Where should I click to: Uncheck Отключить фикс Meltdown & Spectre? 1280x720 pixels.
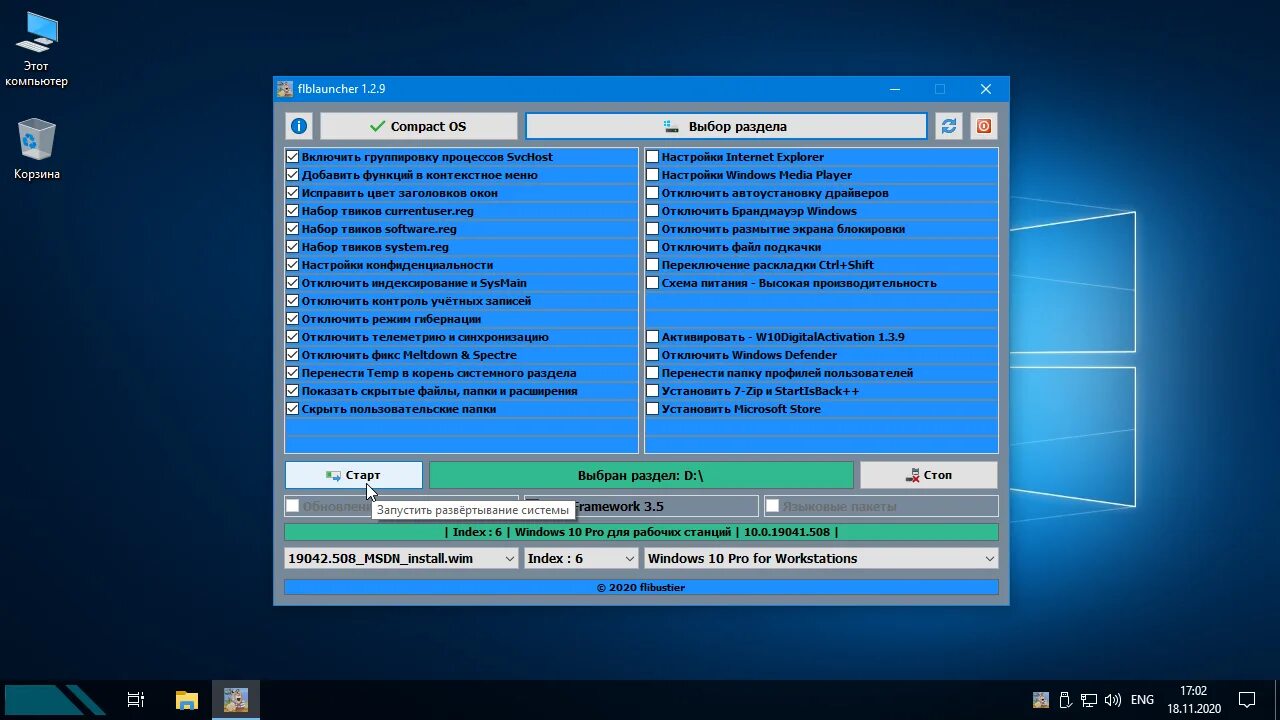tap(293, 355)
